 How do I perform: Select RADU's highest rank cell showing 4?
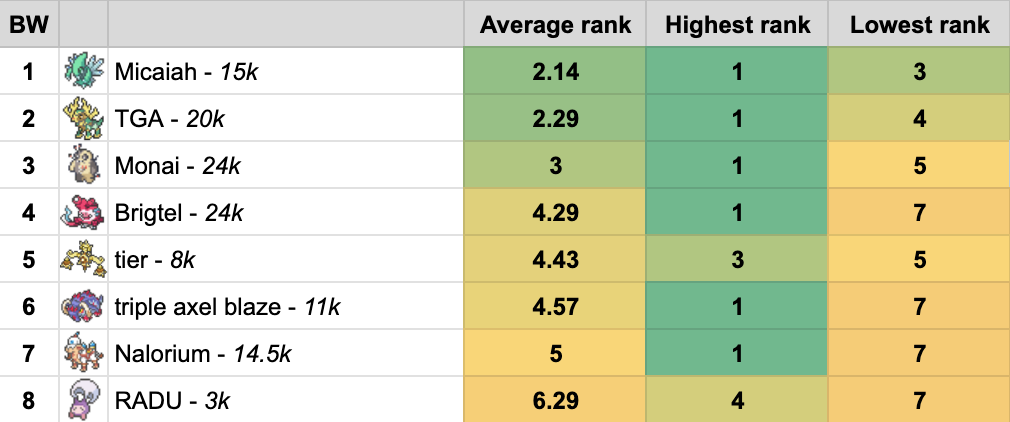[x=737, y=400]
